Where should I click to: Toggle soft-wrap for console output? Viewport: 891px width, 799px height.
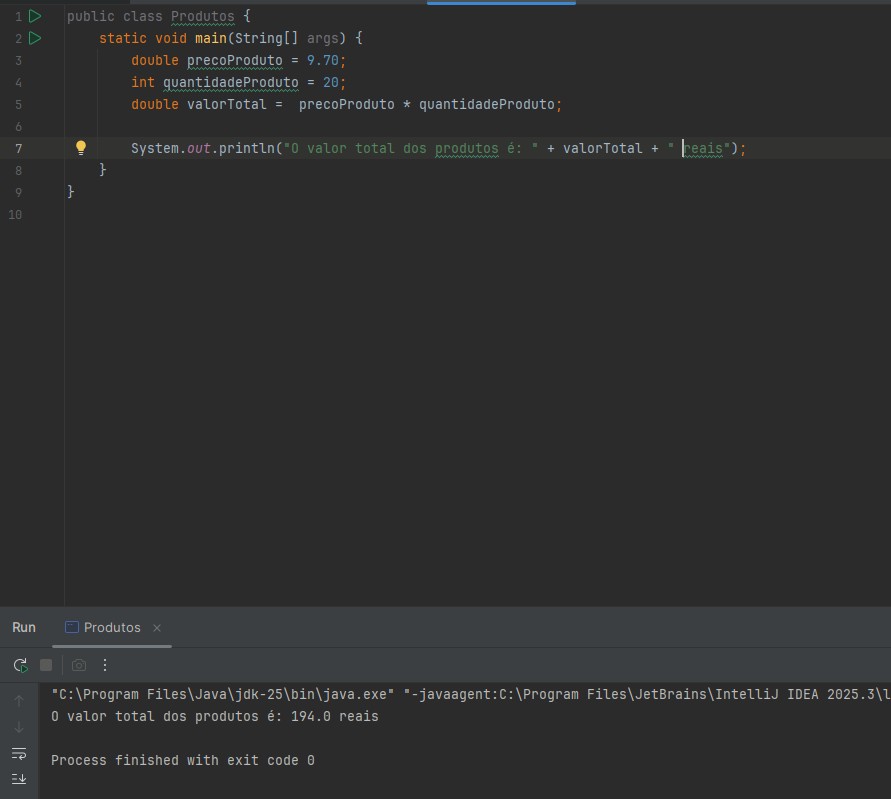19,753
